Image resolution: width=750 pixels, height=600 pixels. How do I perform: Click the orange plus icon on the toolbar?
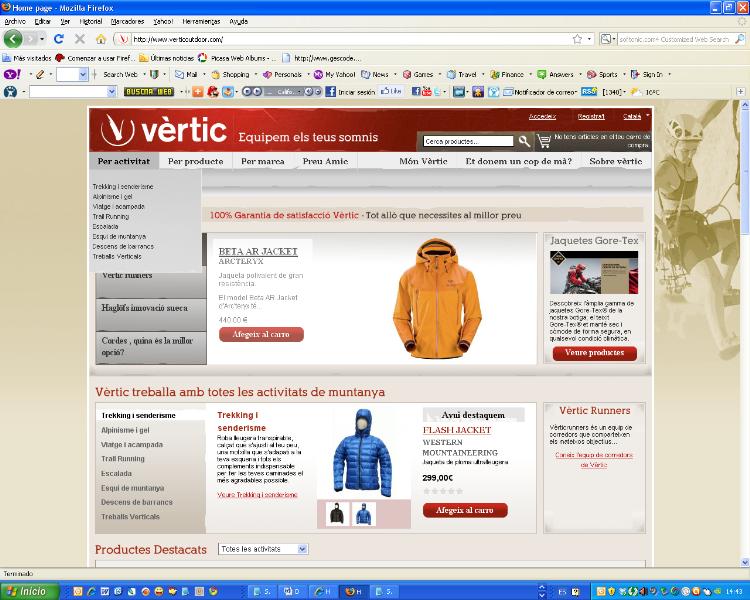pyautogui.click(x=198, y=91)
